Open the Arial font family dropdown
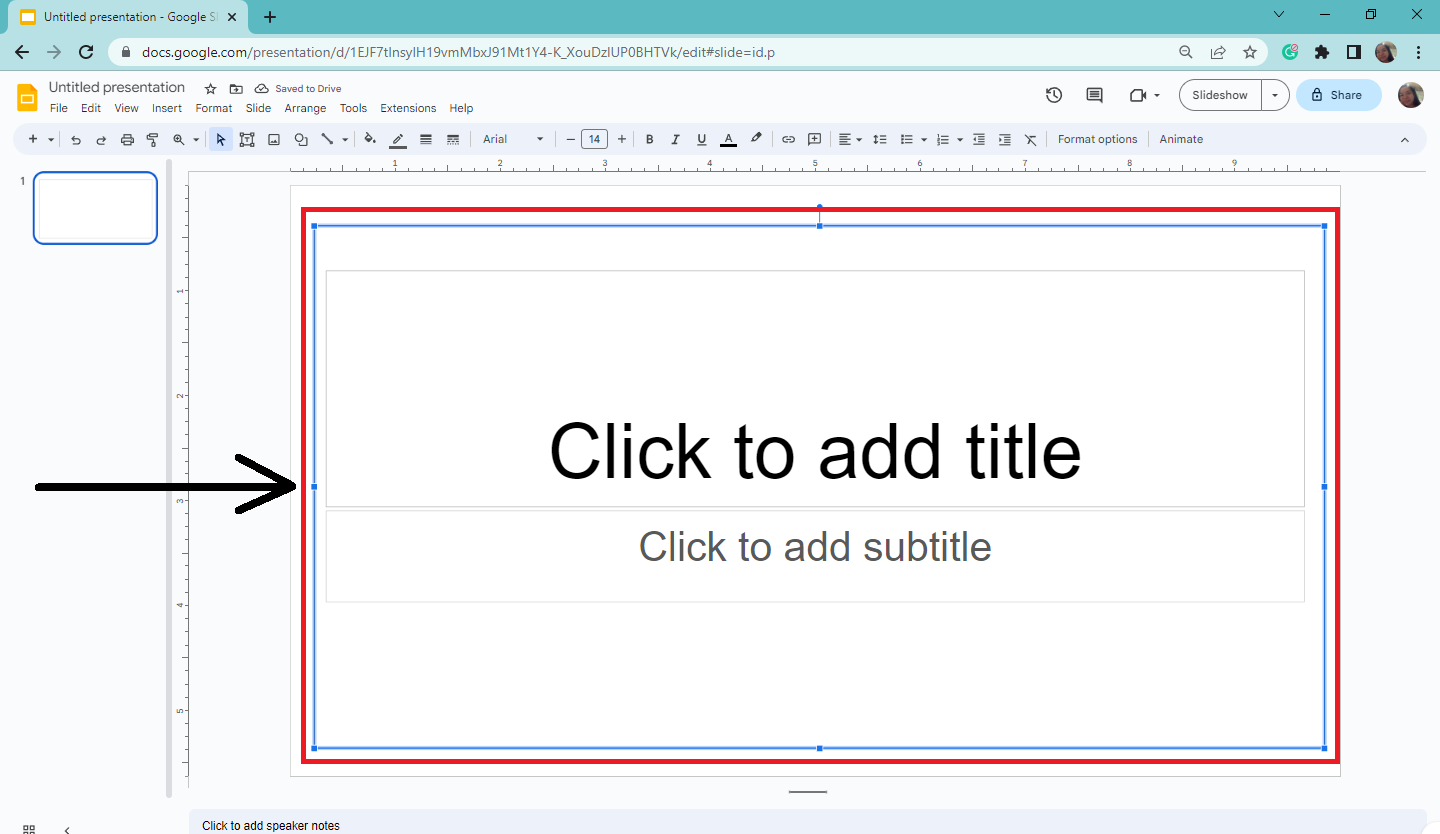 510,139
